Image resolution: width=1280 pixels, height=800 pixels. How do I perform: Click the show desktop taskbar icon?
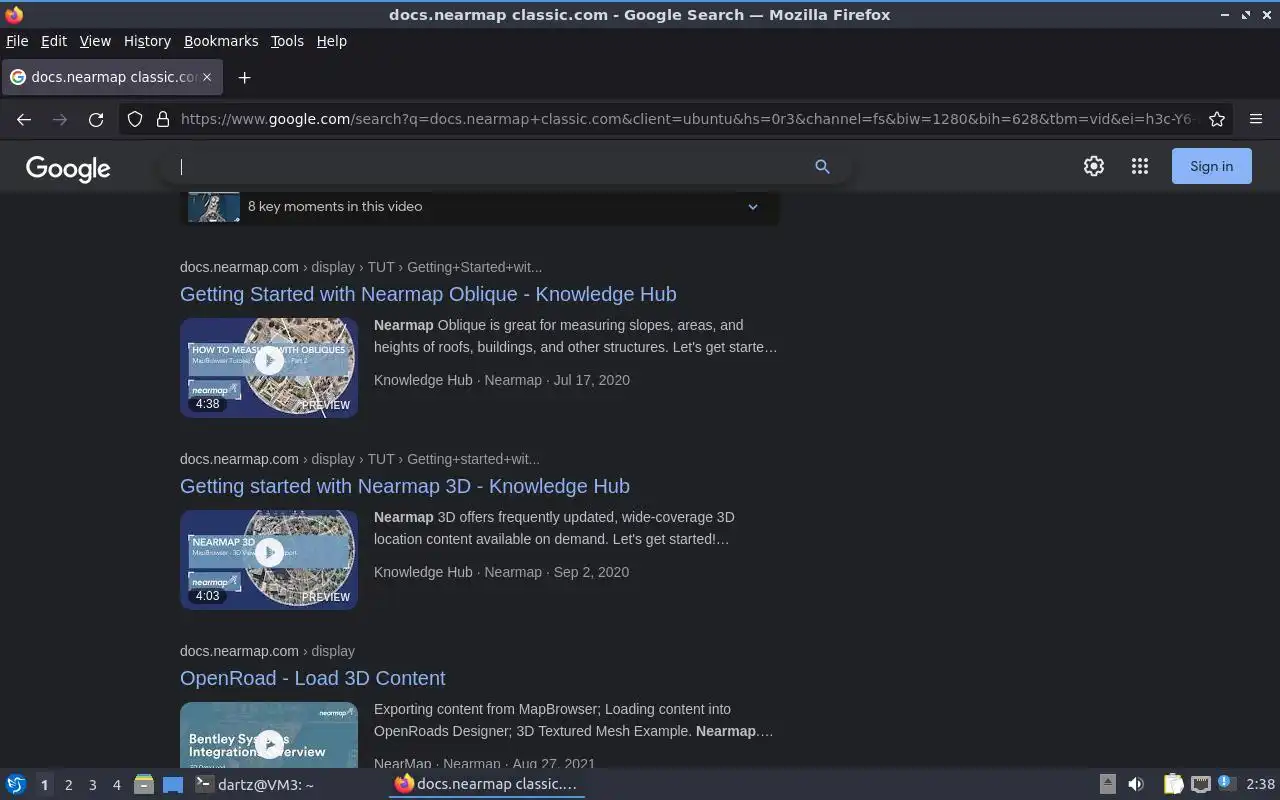point(173,785)
